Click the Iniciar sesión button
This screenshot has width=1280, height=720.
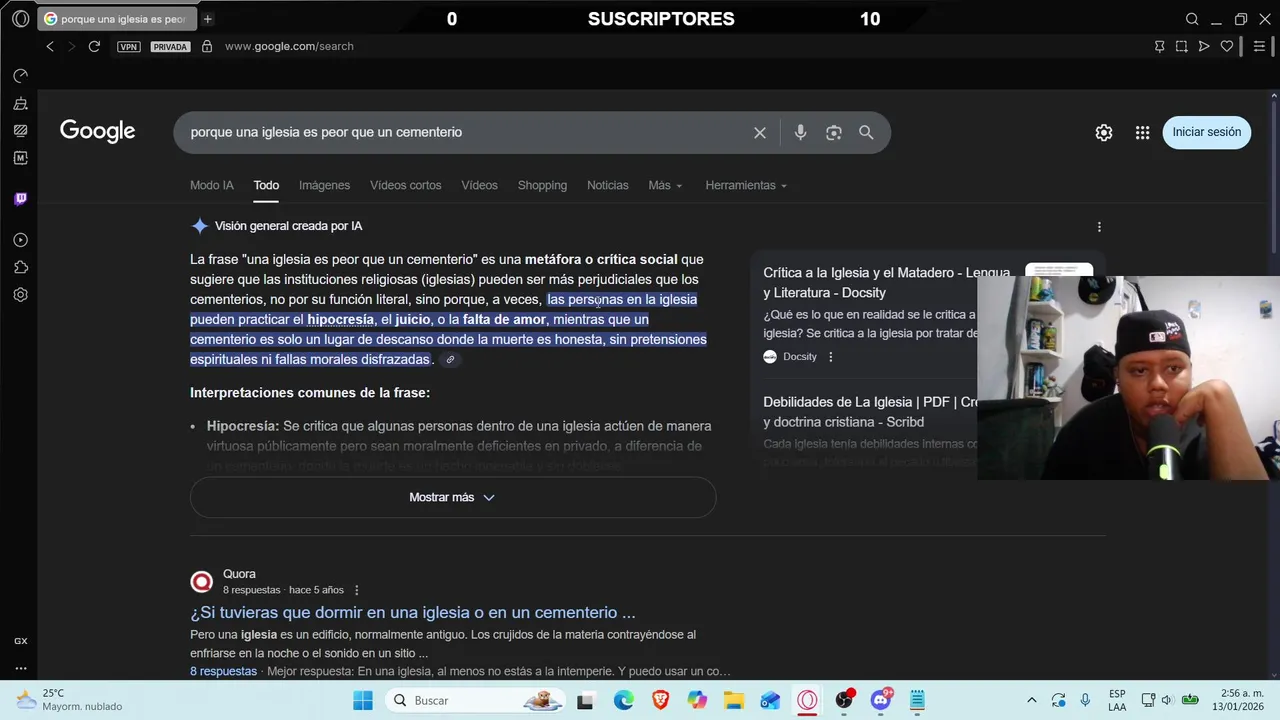(x=1206, y=132)
